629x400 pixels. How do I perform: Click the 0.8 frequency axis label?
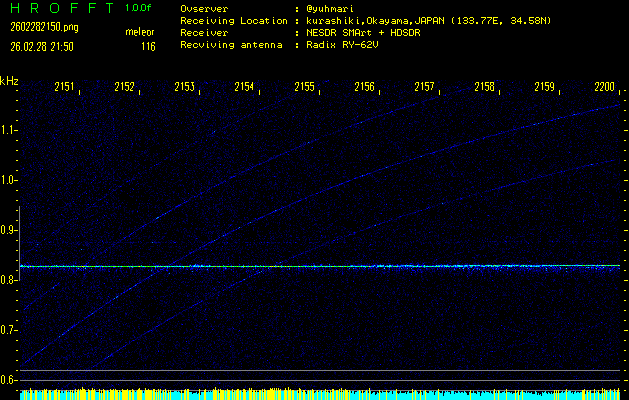[9, 280]
